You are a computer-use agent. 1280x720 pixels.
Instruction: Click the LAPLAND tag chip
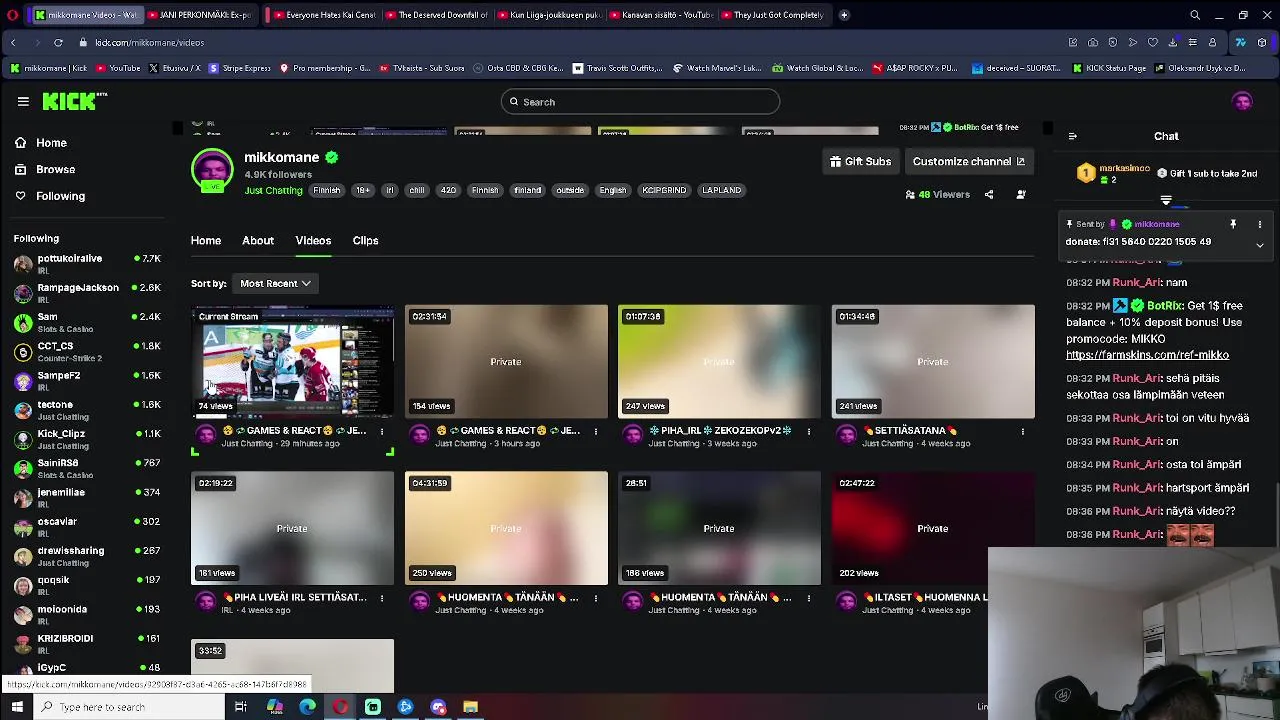coord(721,190)
